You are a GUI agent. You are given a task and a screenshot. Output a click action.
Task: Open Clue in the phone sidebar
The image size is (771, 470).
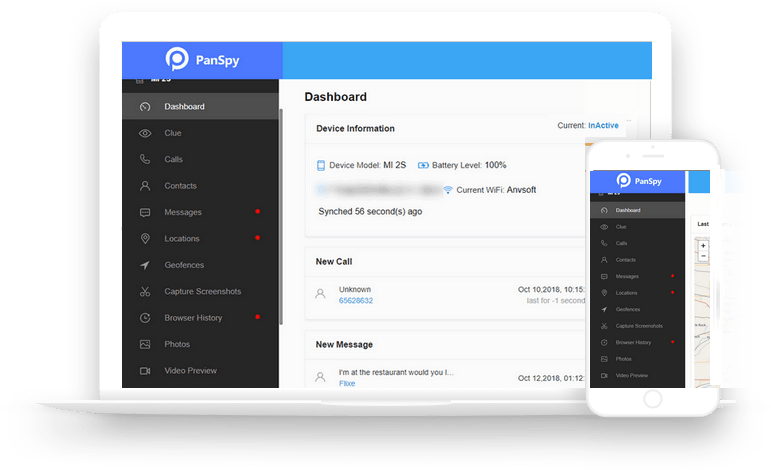[x=637, y=227]
